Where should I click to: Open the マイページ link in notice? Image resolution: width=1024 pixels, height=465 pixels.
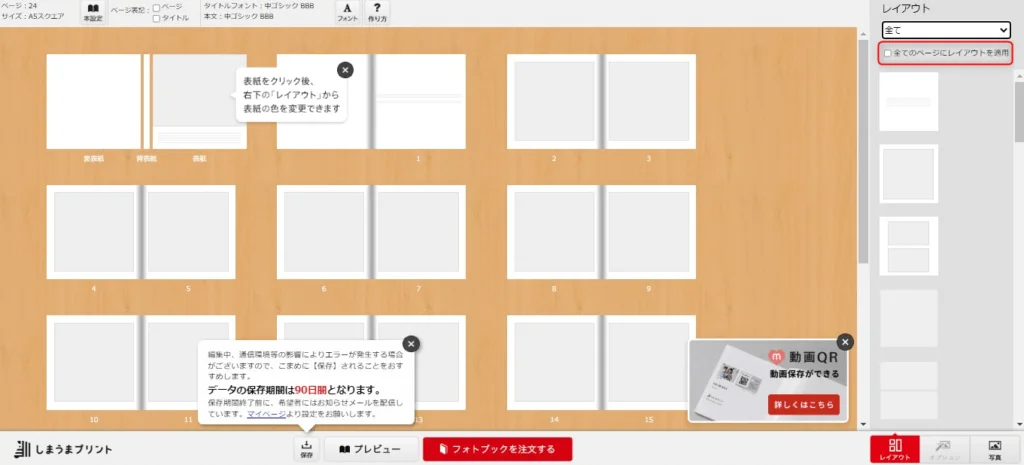coord(265,413)
